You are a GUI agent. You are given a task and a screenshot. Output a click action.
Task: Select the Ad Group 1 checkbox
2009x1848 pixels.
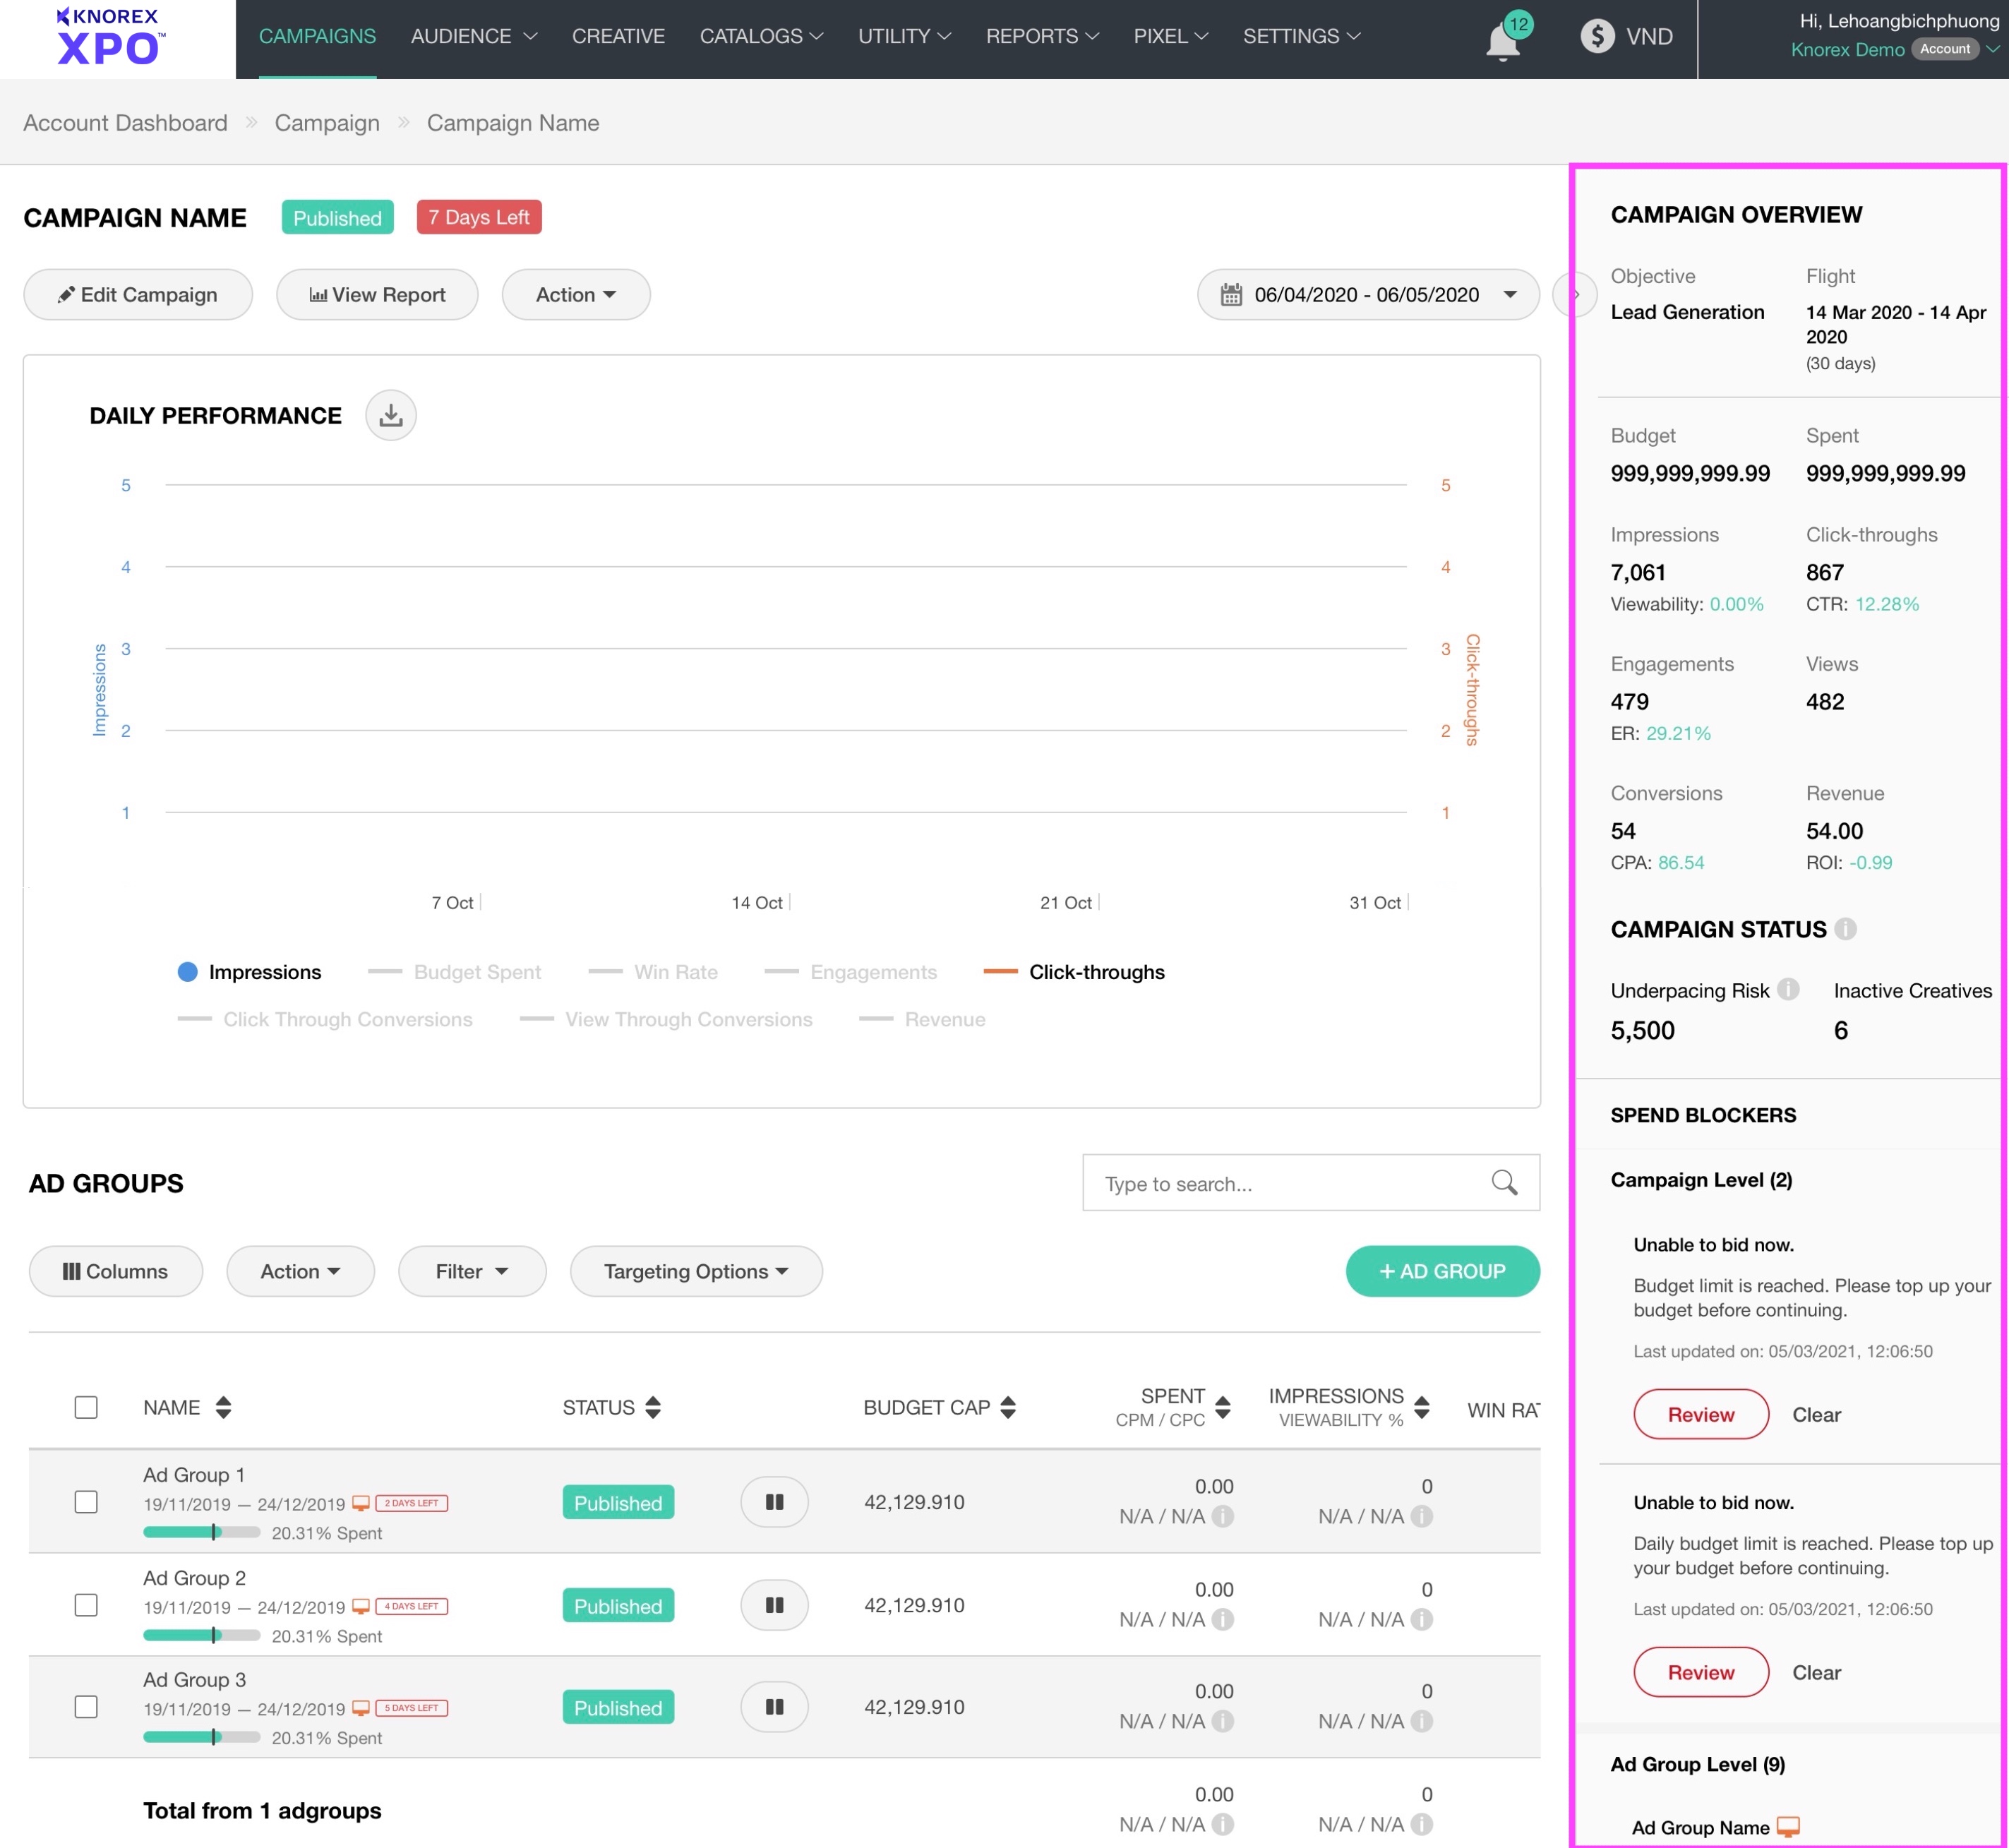(86, 1502)
